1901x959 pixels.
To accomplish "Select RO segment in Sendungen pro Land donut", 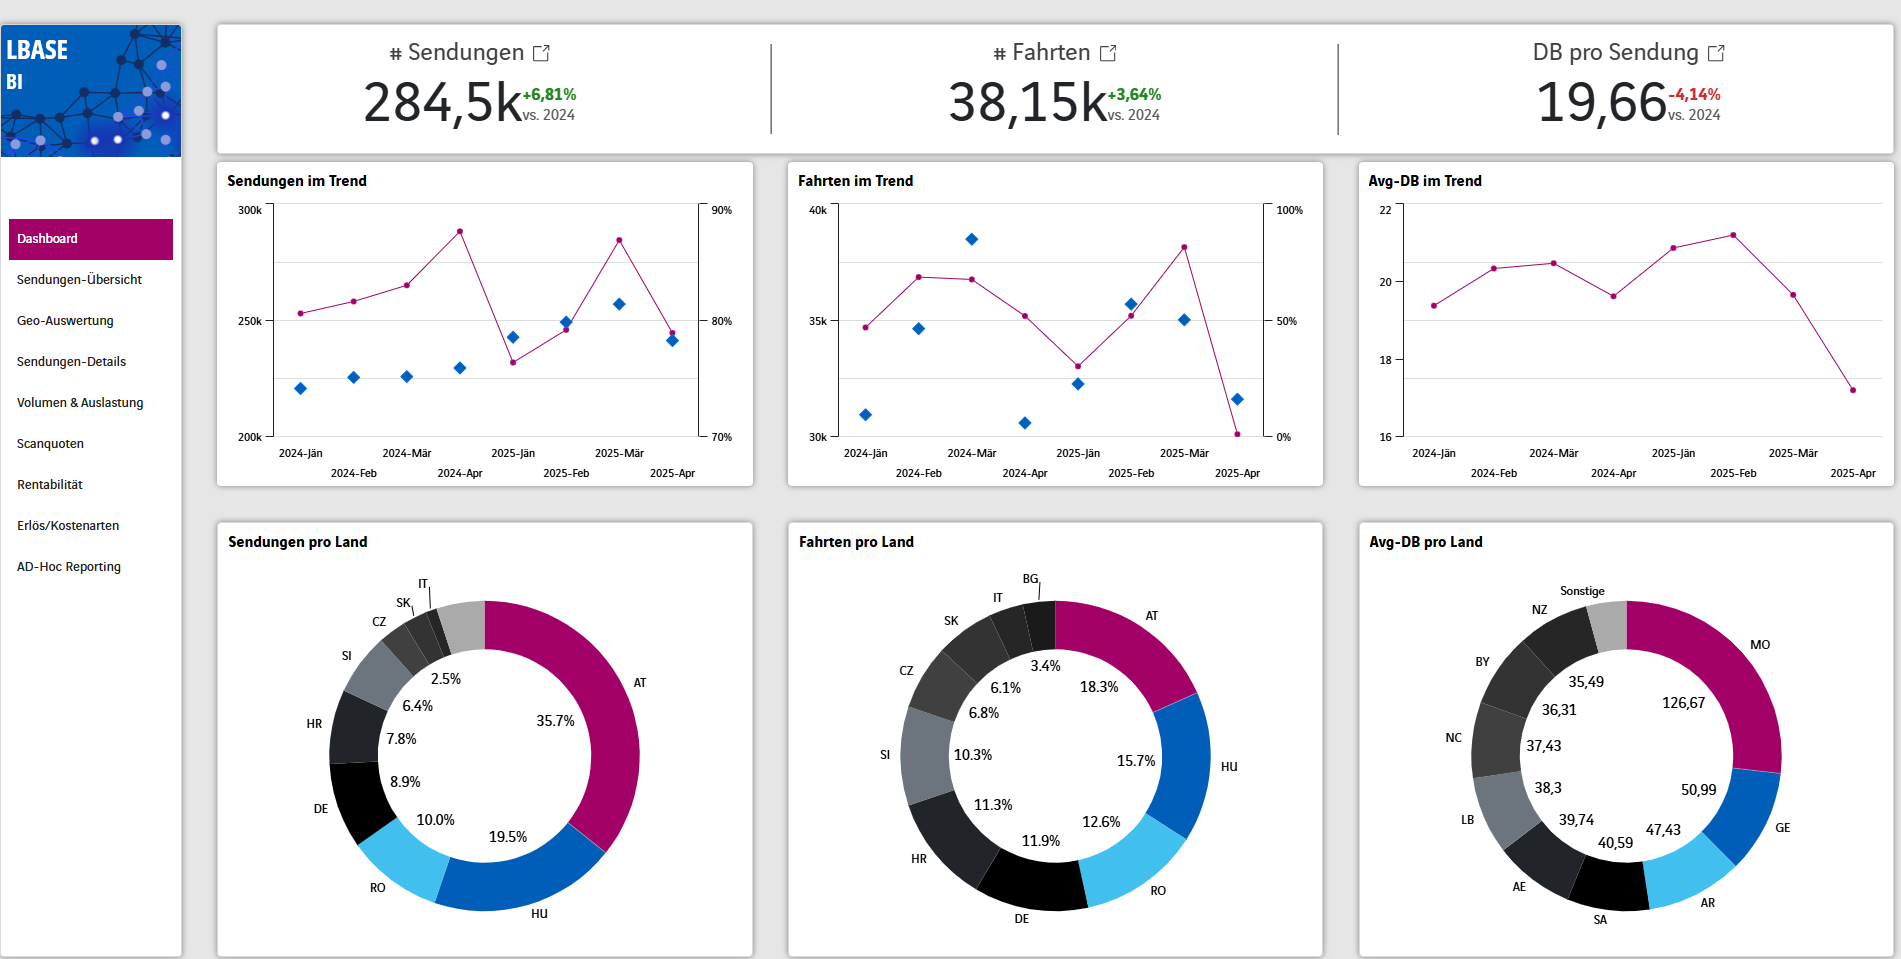I will pyautogui.click(x=408, y=860).
